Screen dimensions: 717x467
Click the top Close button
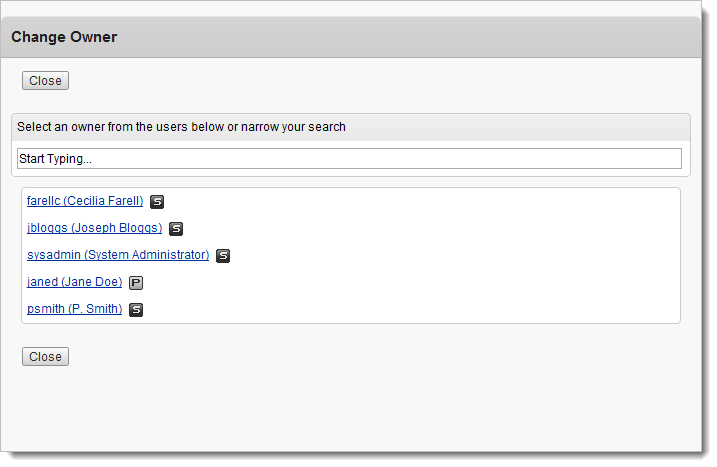[x=45, y=81]
